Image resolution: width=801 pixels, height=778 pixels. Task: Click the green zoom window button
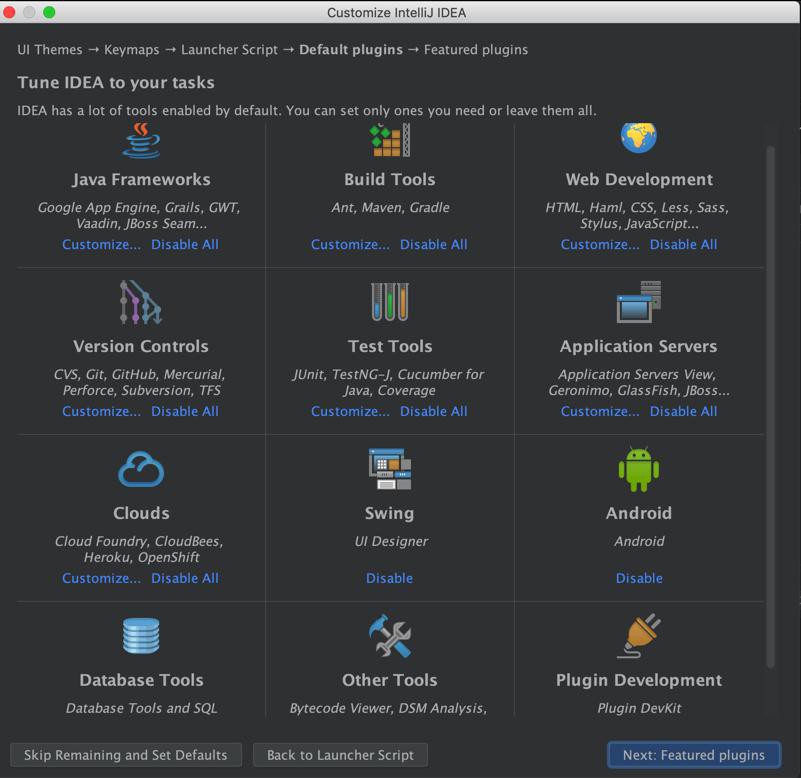click(x=49, y=12)
